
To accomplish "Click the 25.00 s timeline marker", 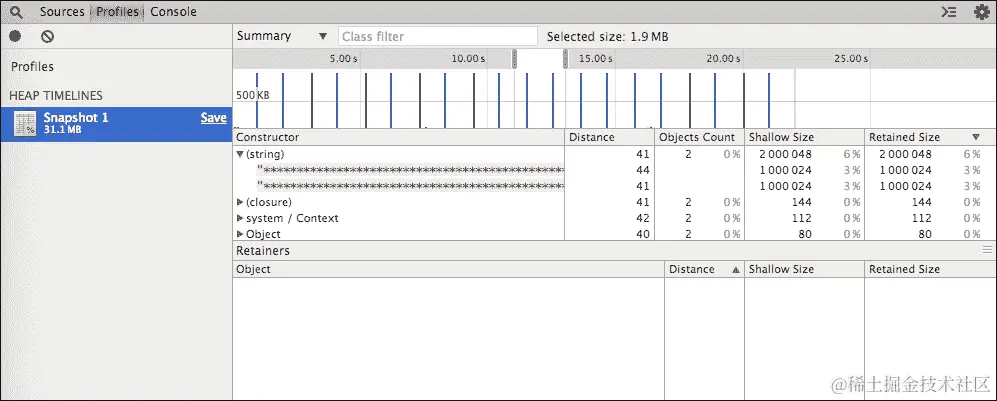I will 851,58.
